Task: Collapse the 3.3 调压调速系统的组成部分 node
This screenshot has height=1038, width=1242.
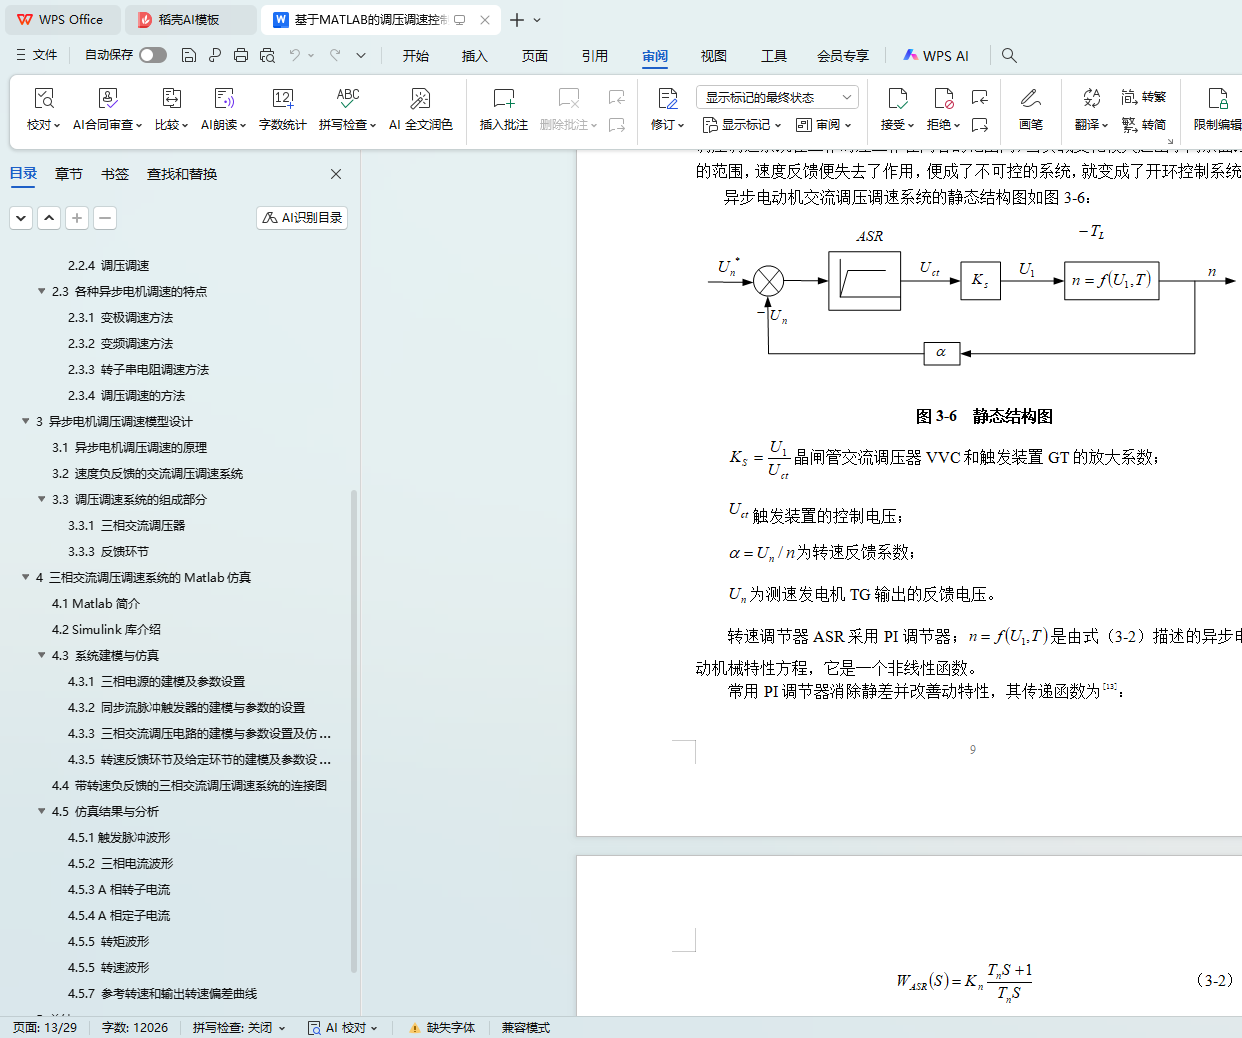Action: [42, 500]
